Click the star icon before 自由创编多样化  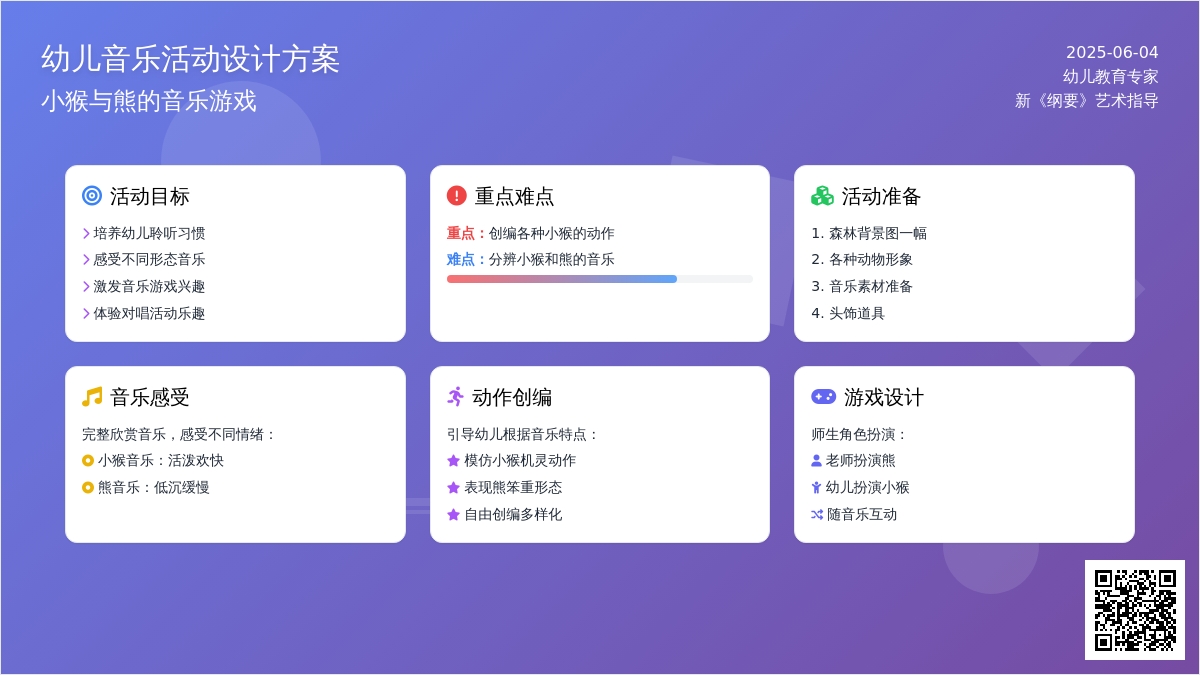(453, 515)
